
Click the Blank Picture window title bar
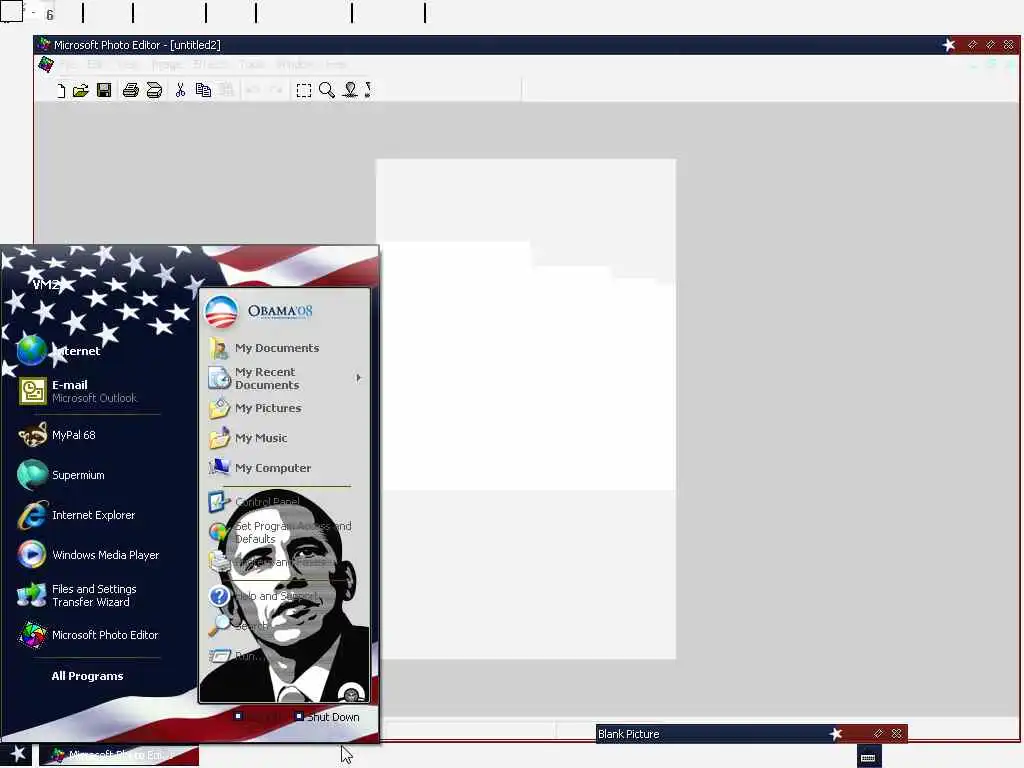tap(751, 734)
